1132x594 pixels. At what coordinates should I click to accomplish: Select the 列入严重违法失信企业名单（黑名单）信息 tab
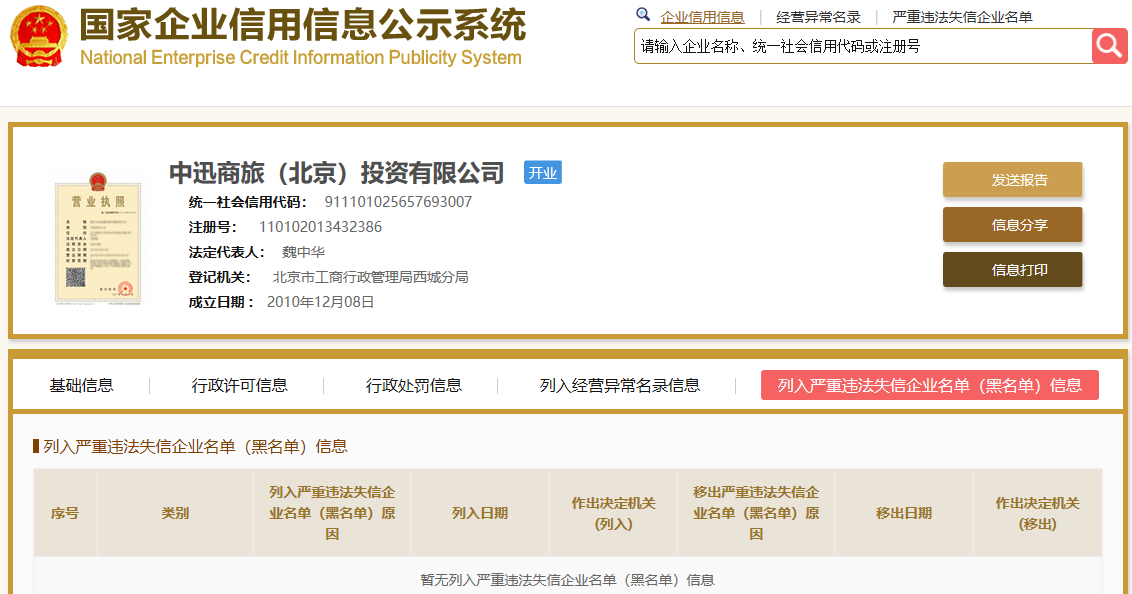pos(929,385)
